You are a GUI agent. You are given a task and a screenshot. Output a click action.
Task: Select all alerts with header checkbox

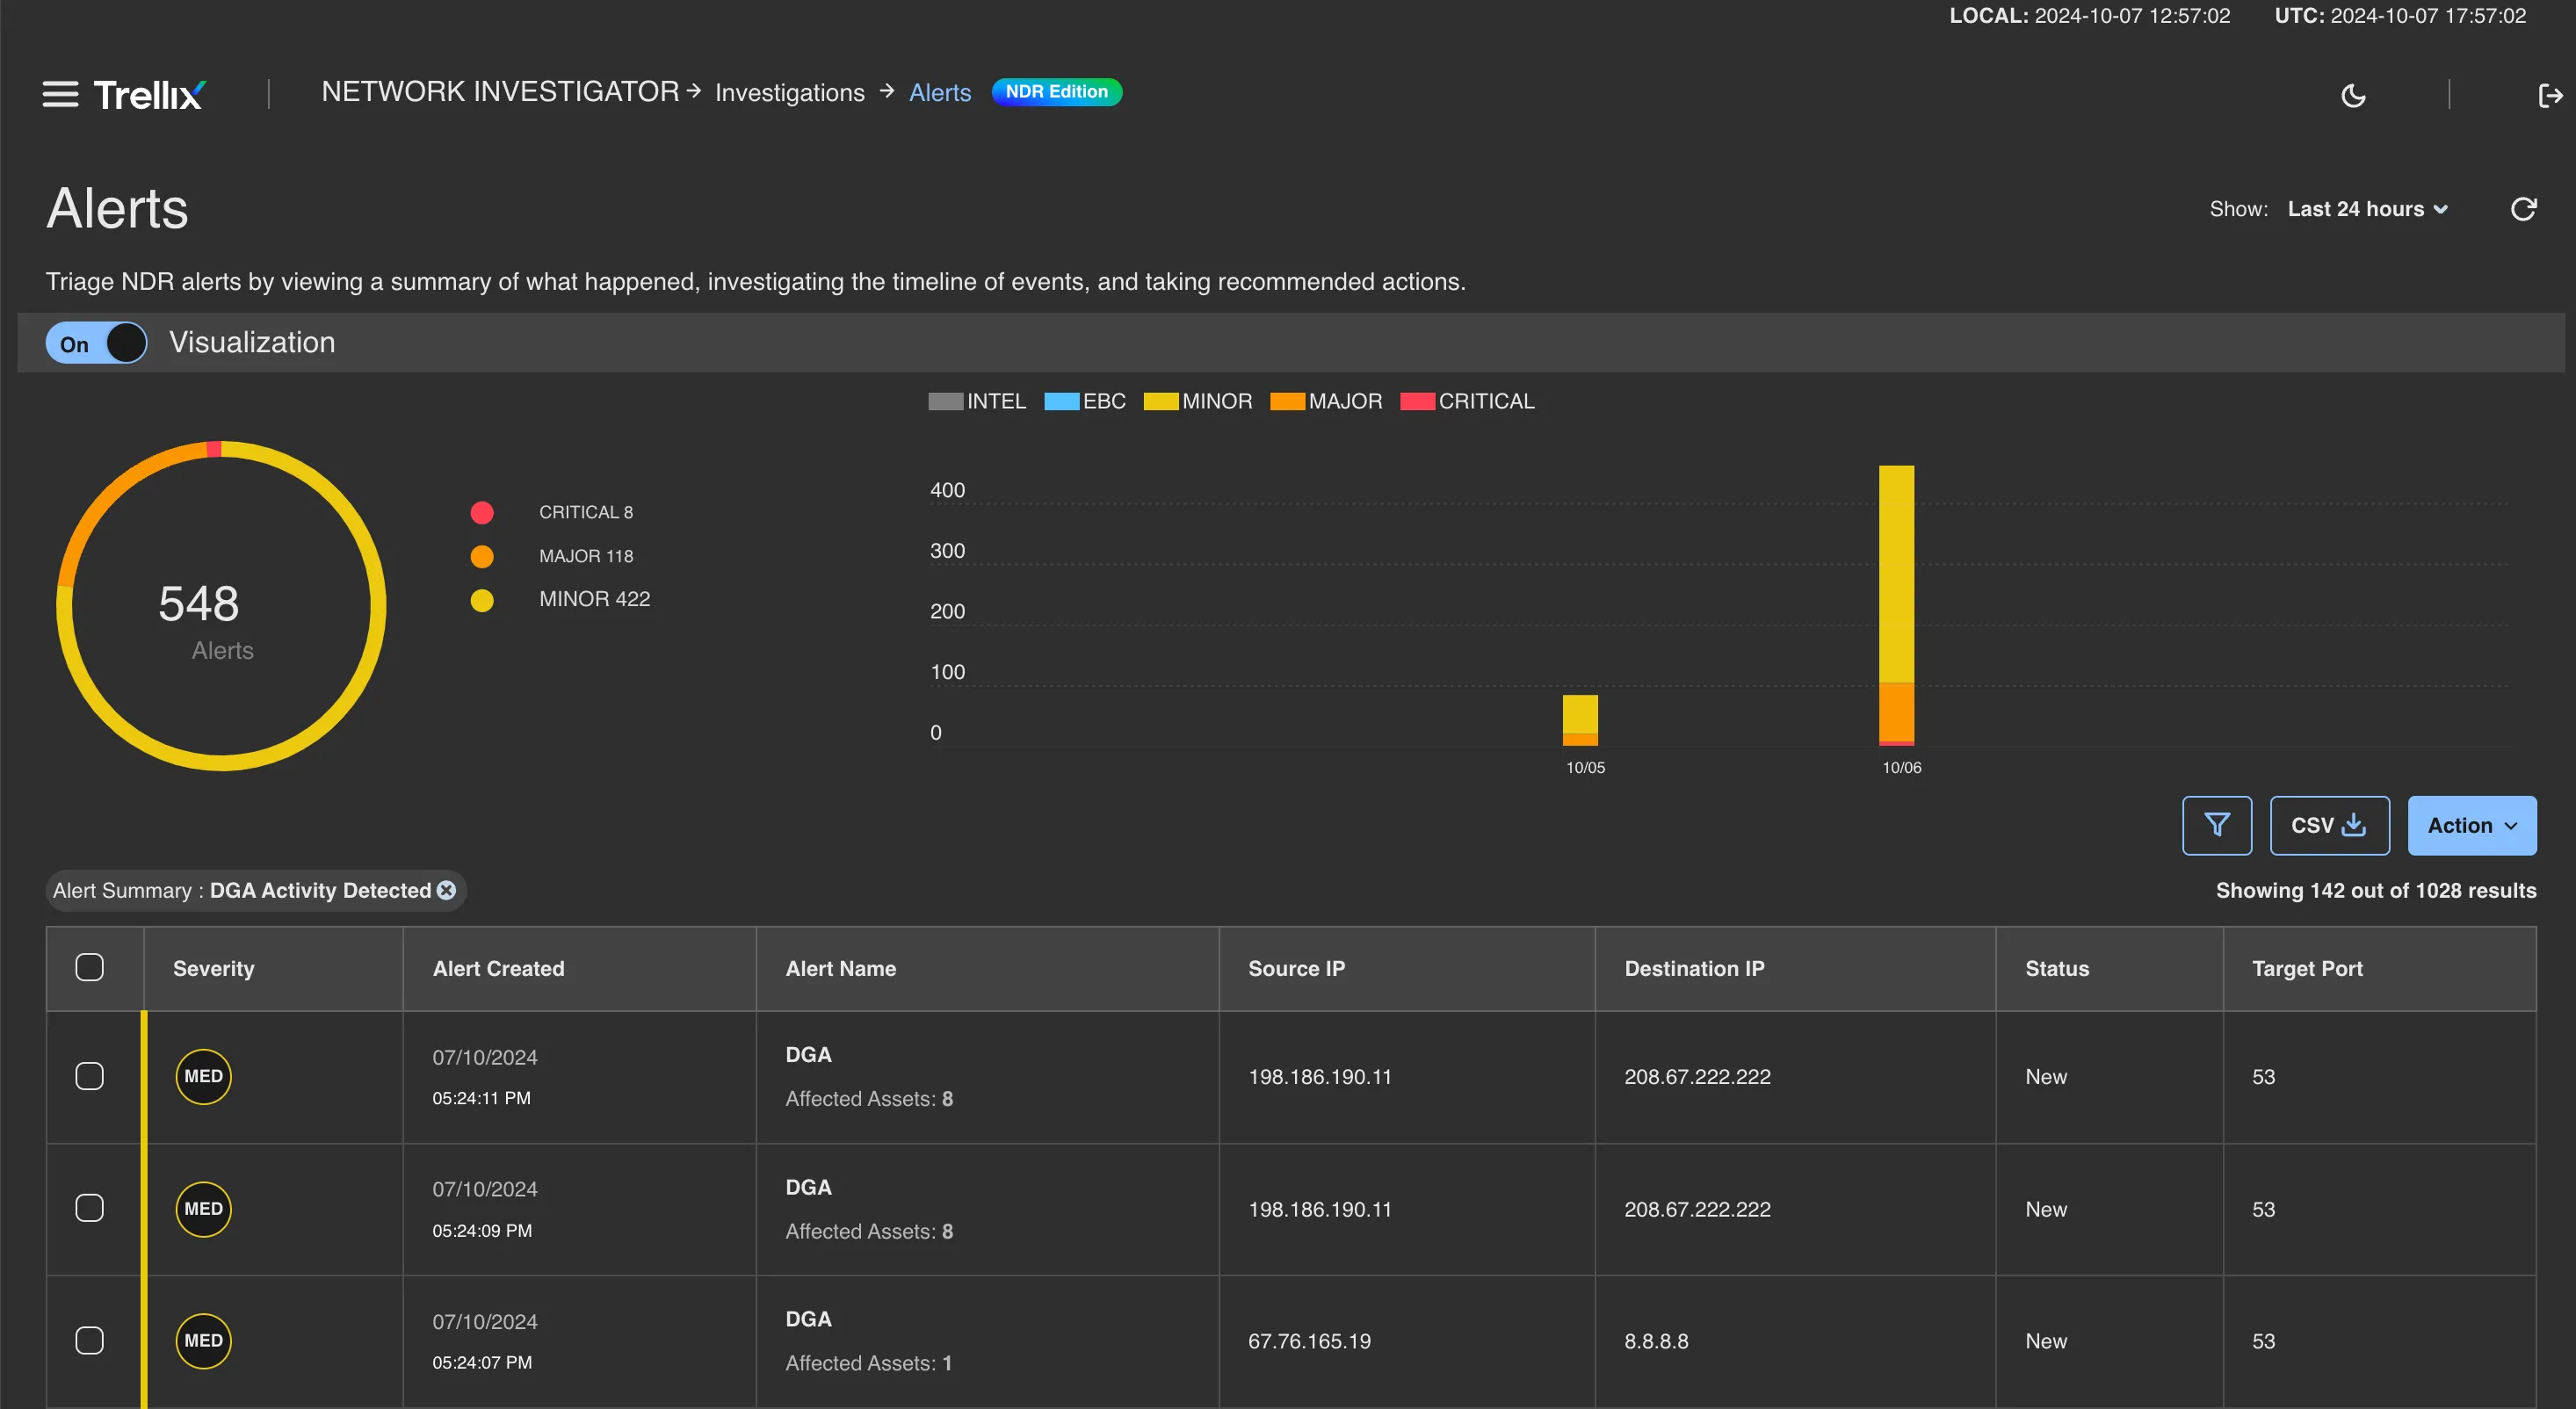pos(90,967)
